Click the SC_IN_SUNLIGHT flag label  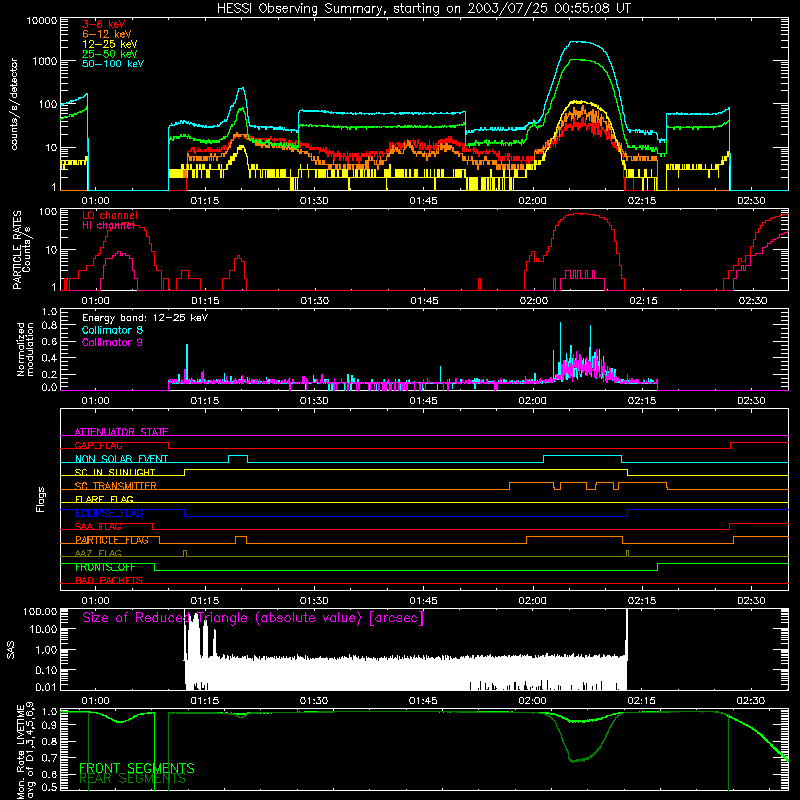coord(115,472)
